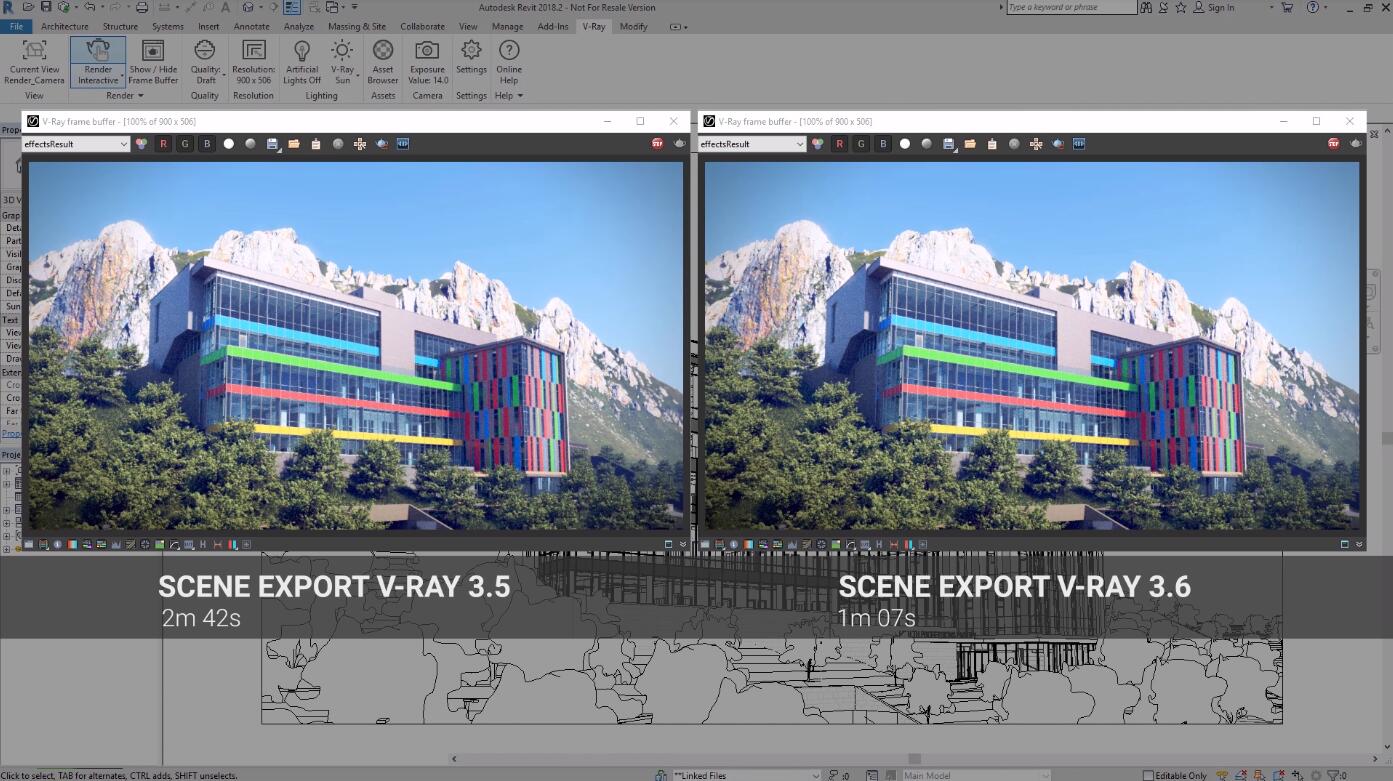Click the title bar Help question mark

[x=1311, y=8]
